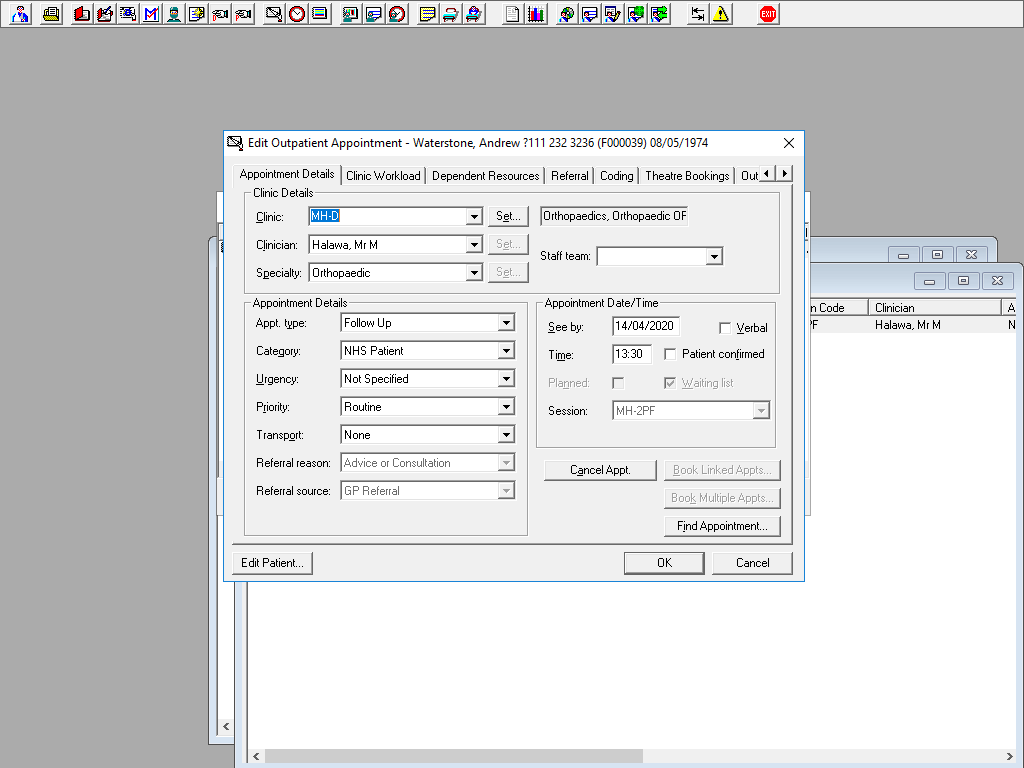
Task: Switch to the Theatre Bookings tab
Action: (x=687, y=176)
